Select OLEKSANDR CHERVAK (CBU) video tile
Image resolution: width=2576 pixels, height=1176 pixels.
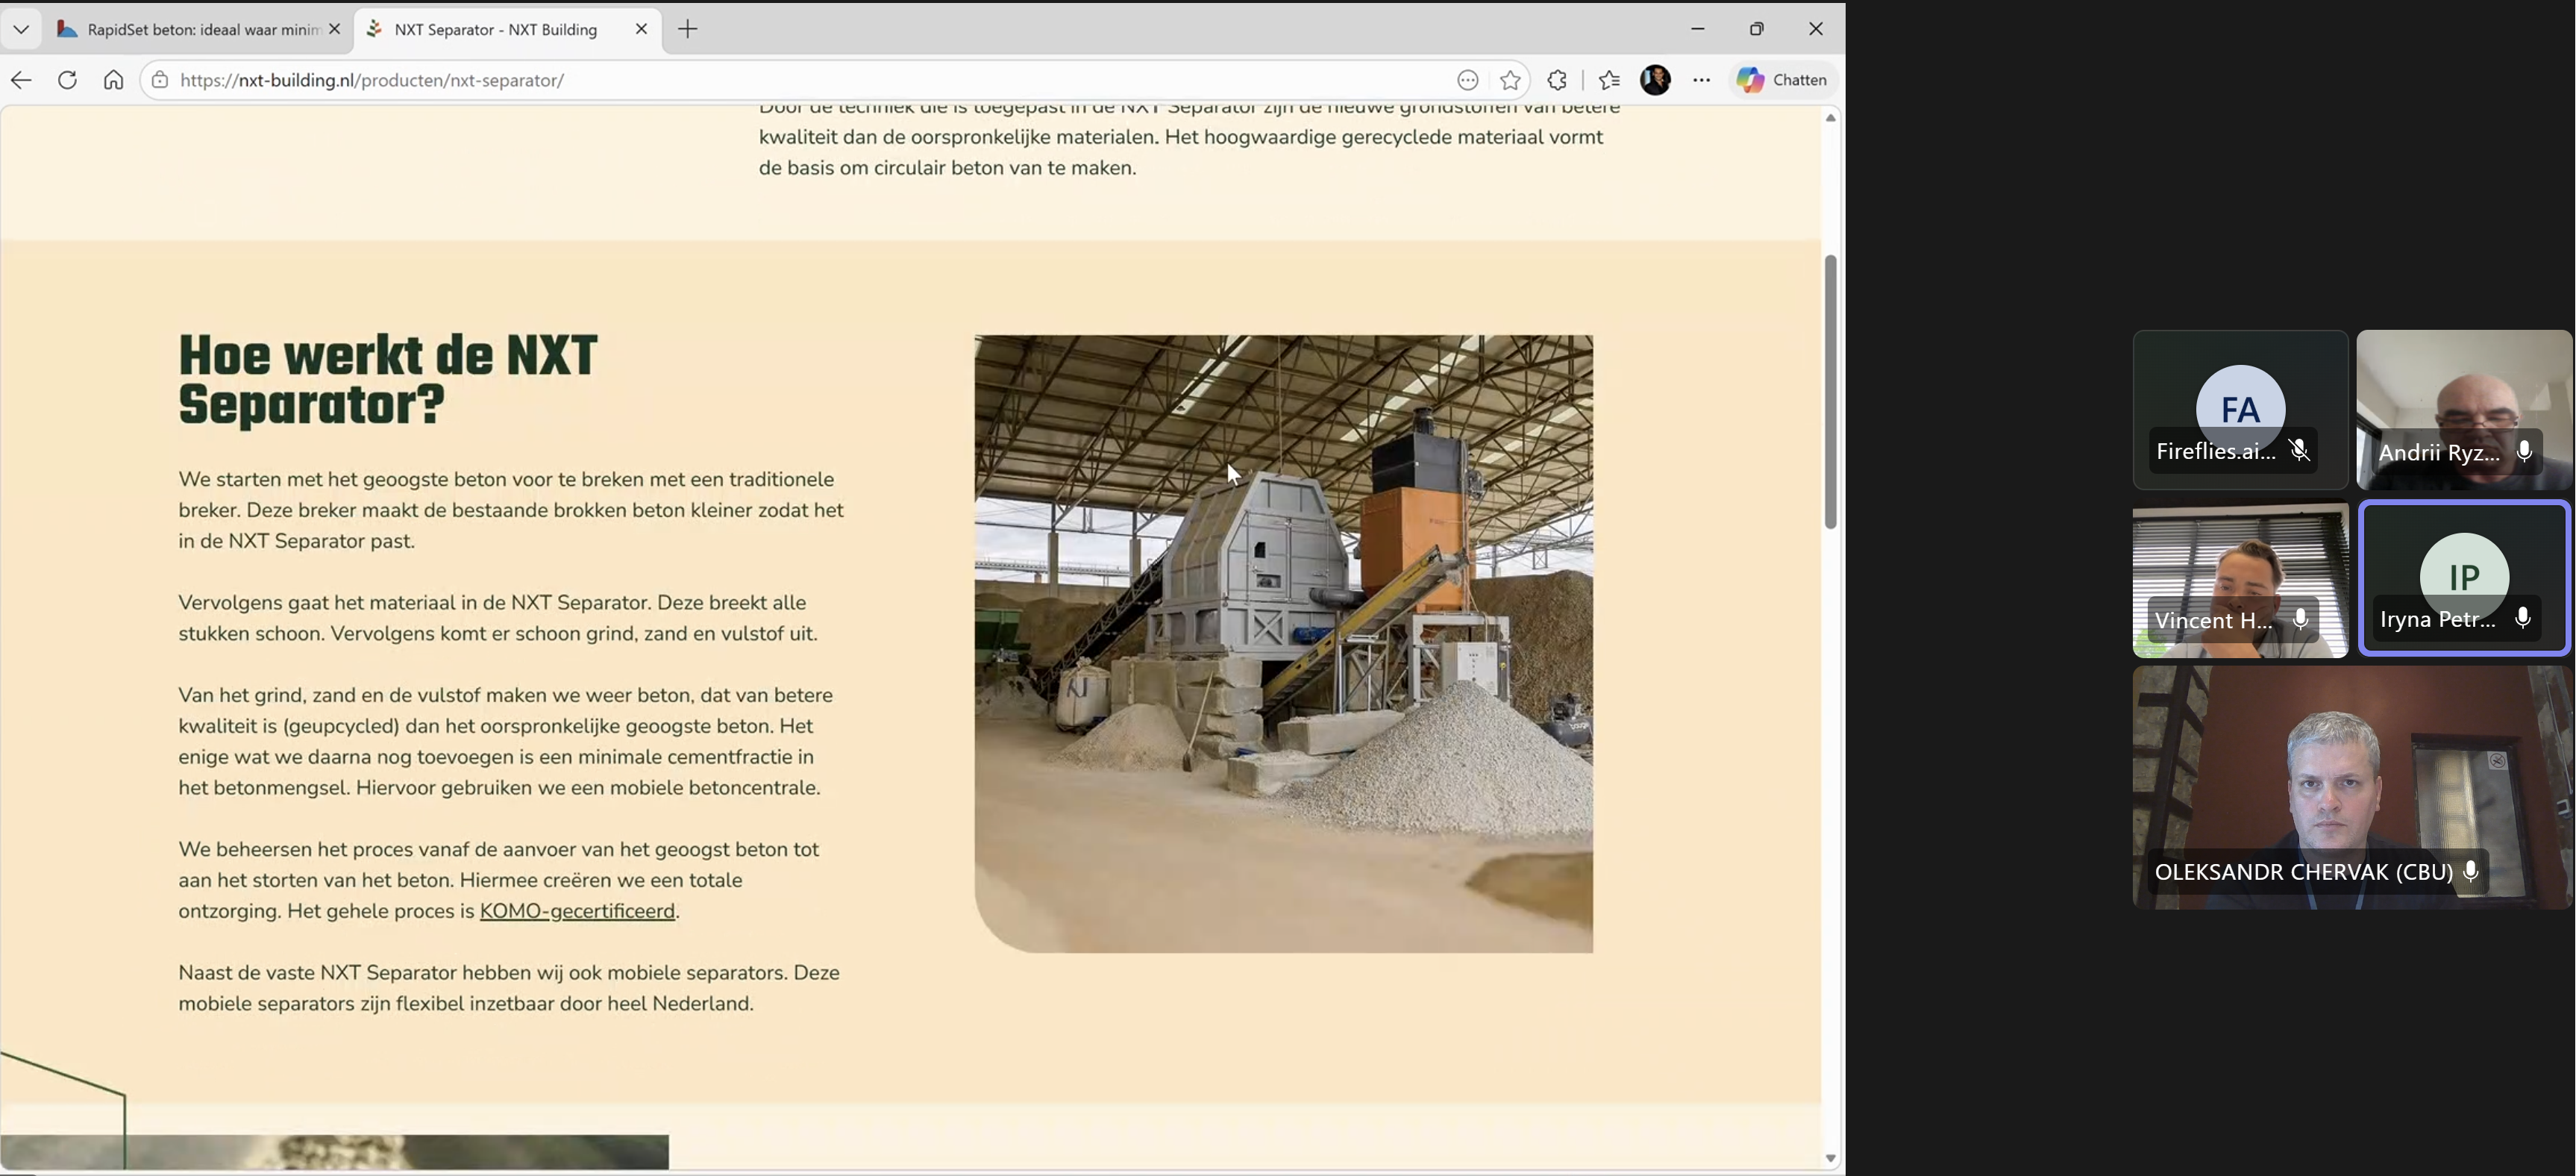tap(2352, 788)
